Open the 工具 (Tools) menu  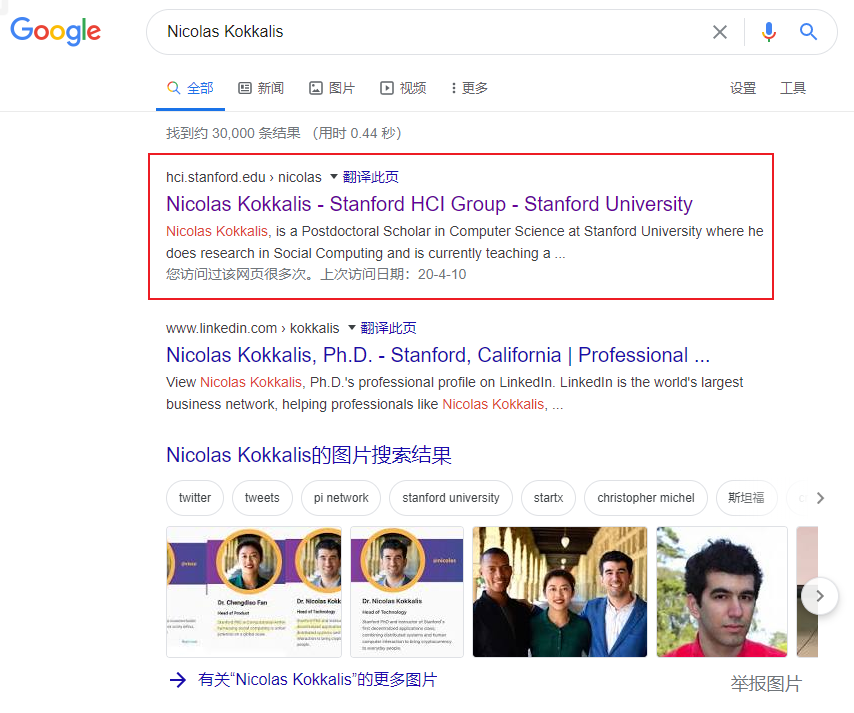tap(793, 88)
